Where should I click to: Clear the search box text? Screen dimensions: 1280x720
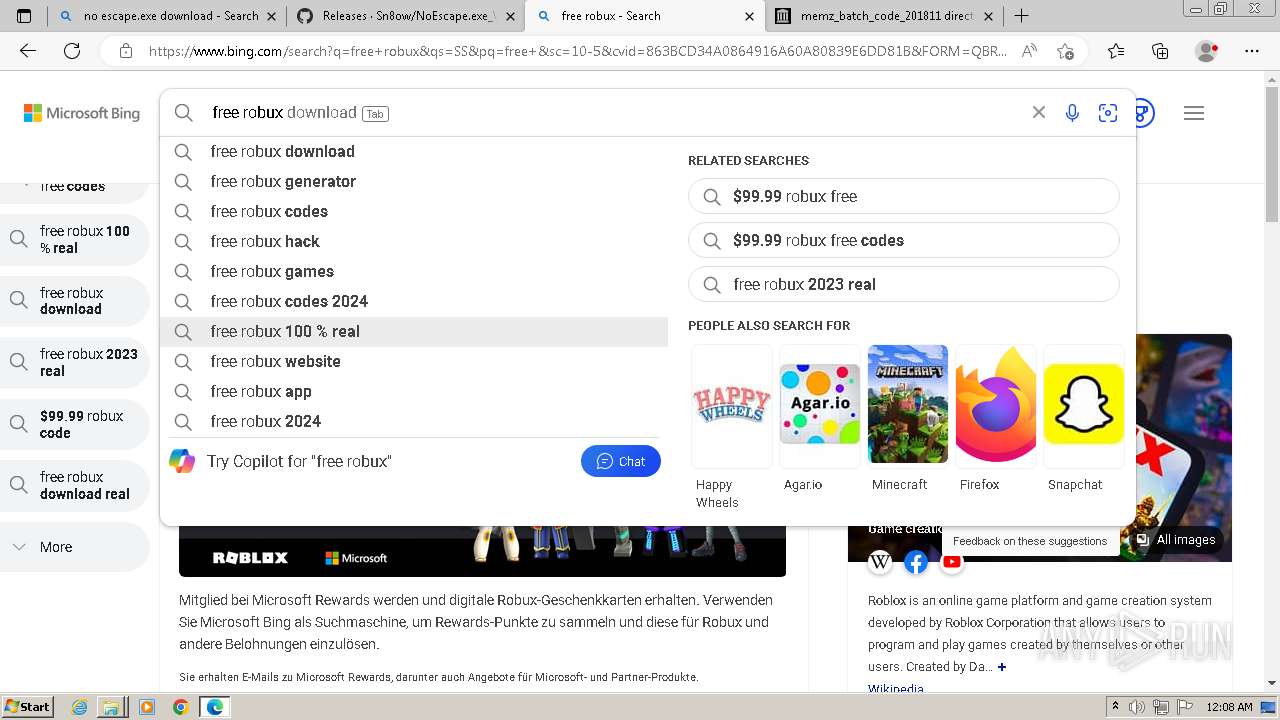click(x=1039, y=113)
